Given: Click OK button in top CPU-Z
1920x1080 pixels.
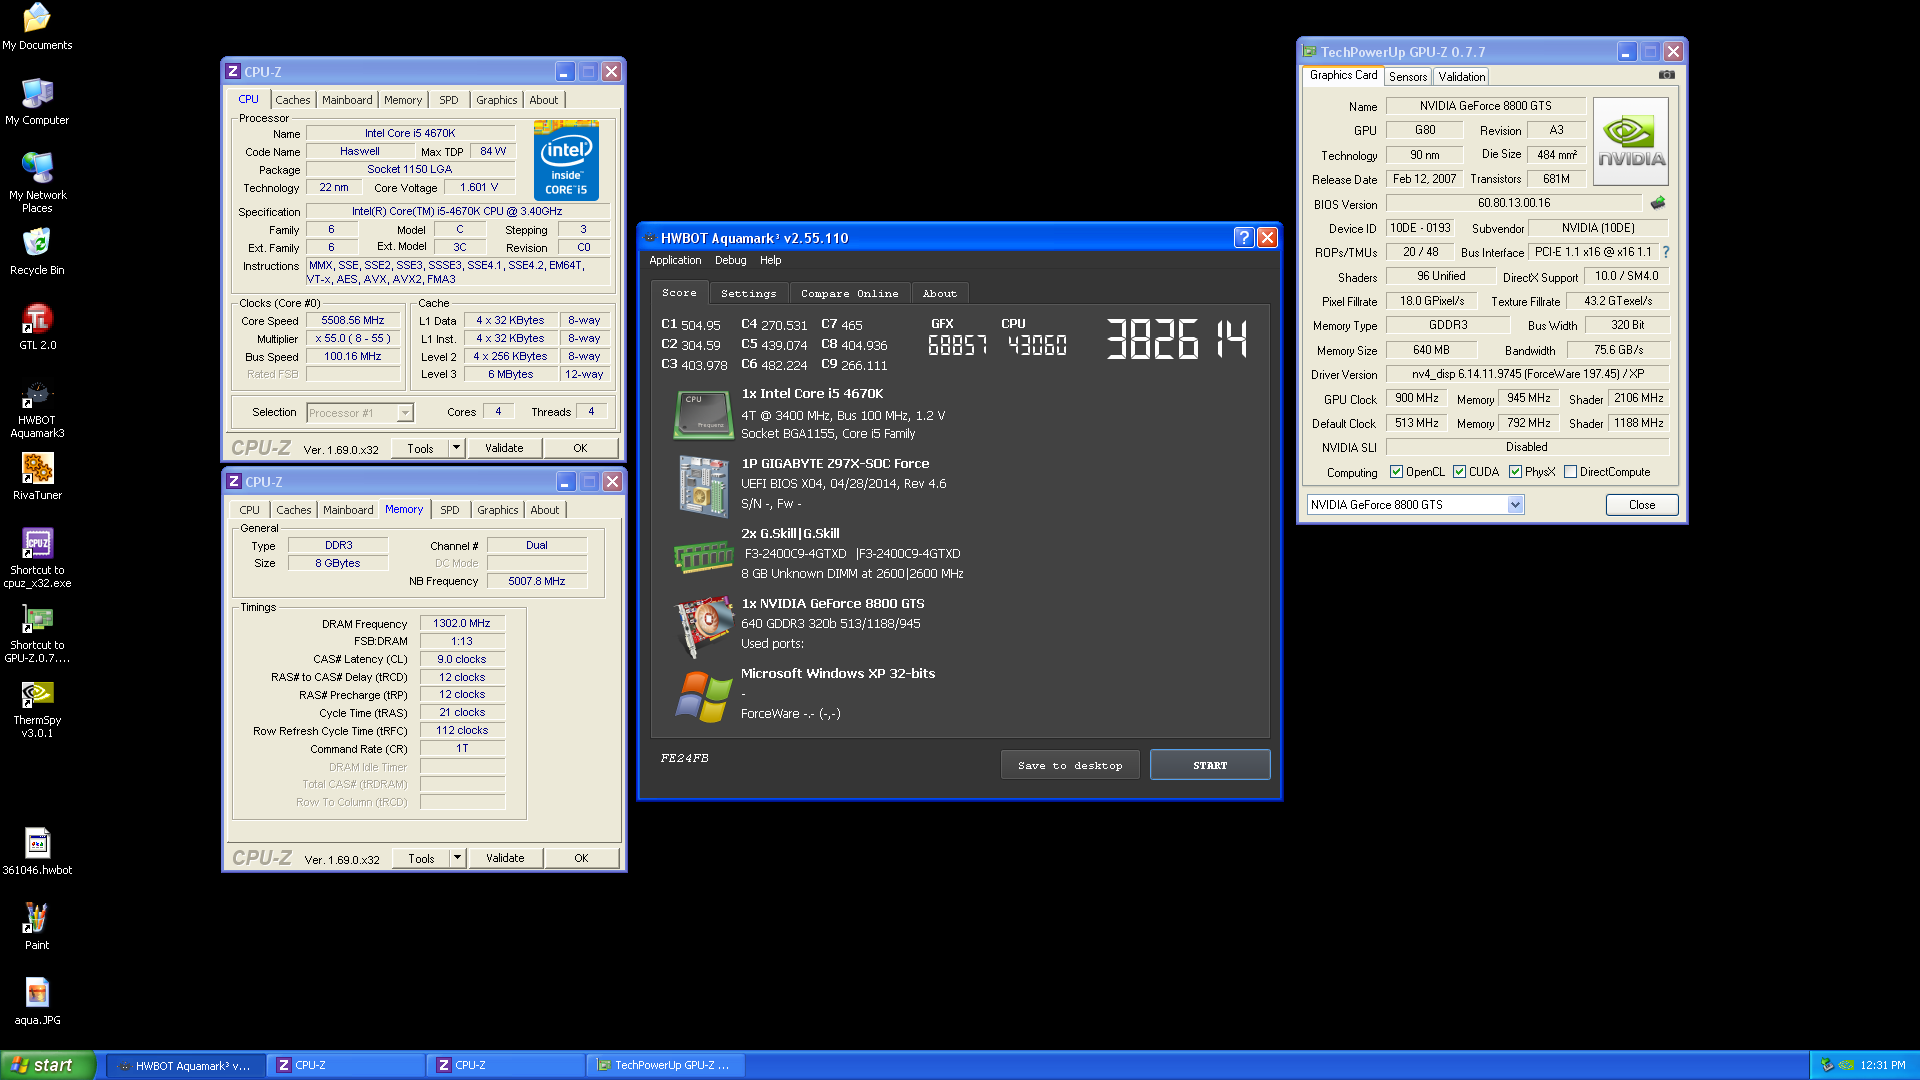Looking at the screenshot, I should point(581,448).
